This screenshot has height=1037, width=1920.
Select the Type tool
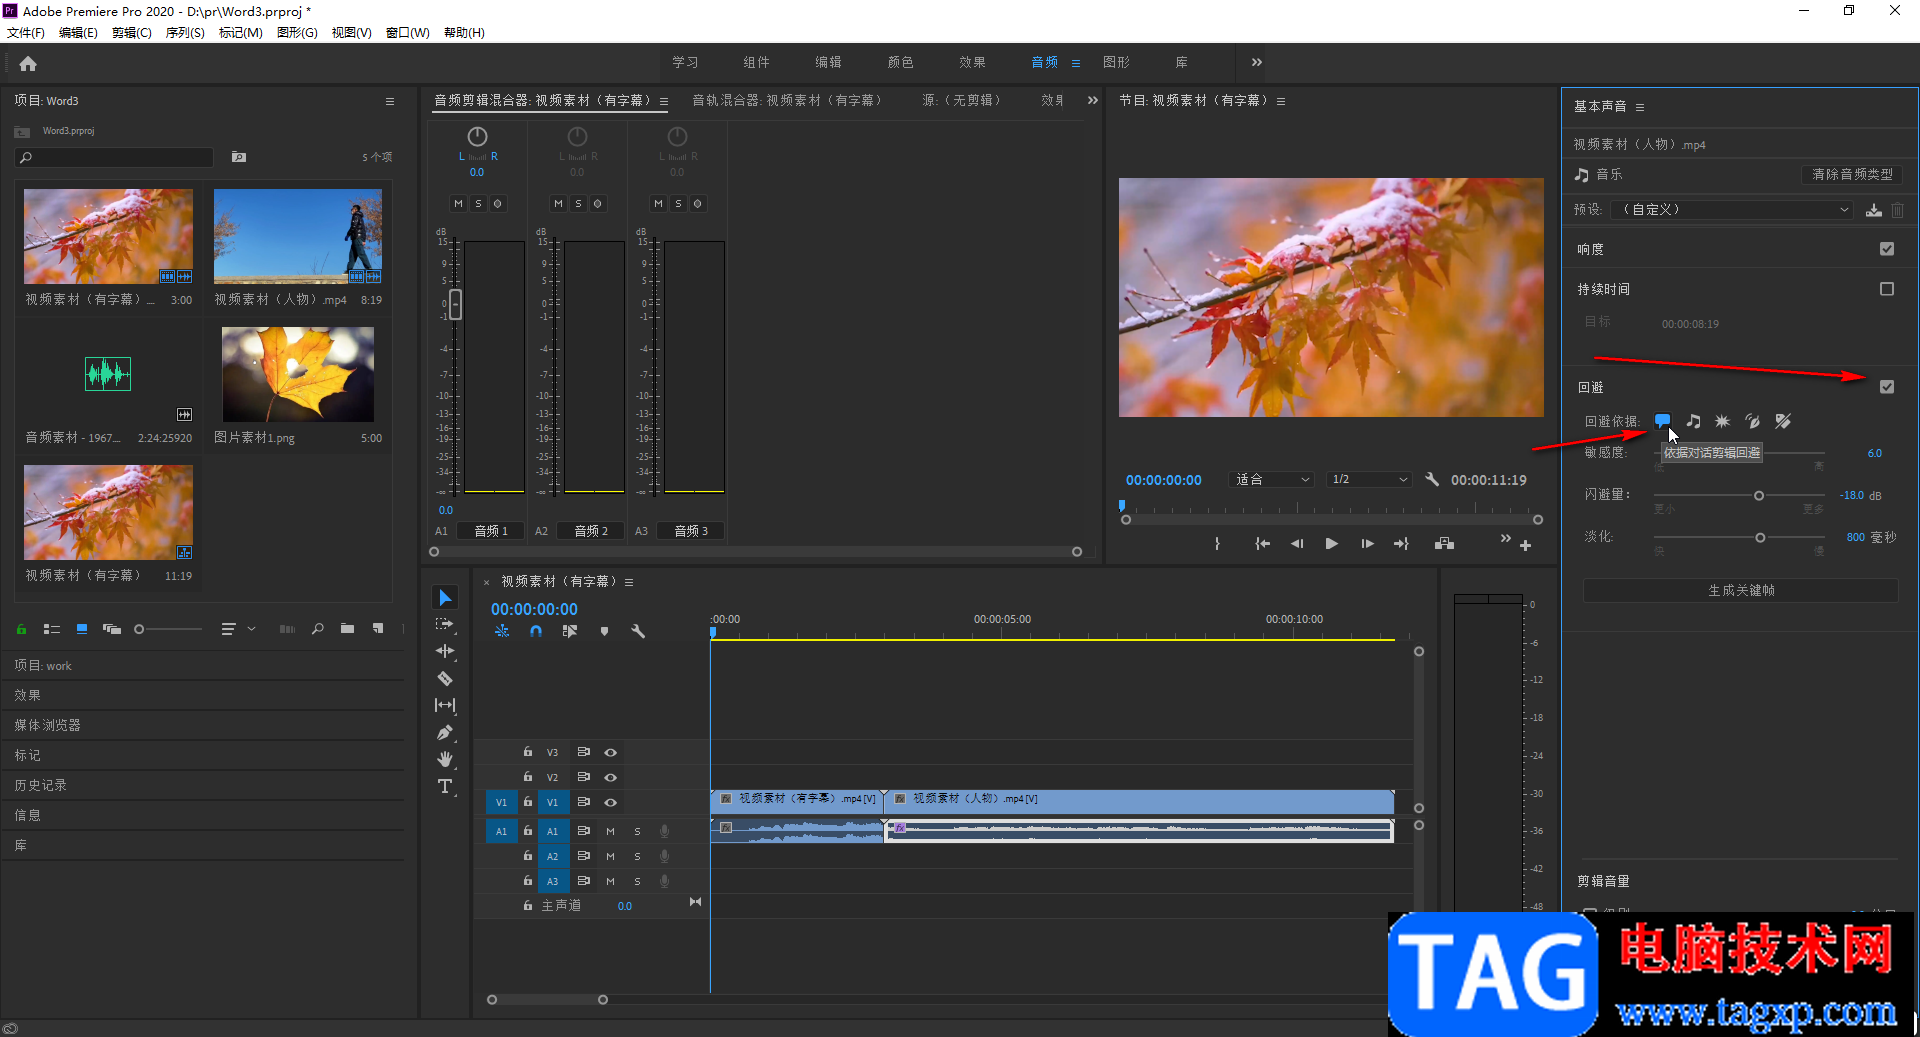coord(445,787)
